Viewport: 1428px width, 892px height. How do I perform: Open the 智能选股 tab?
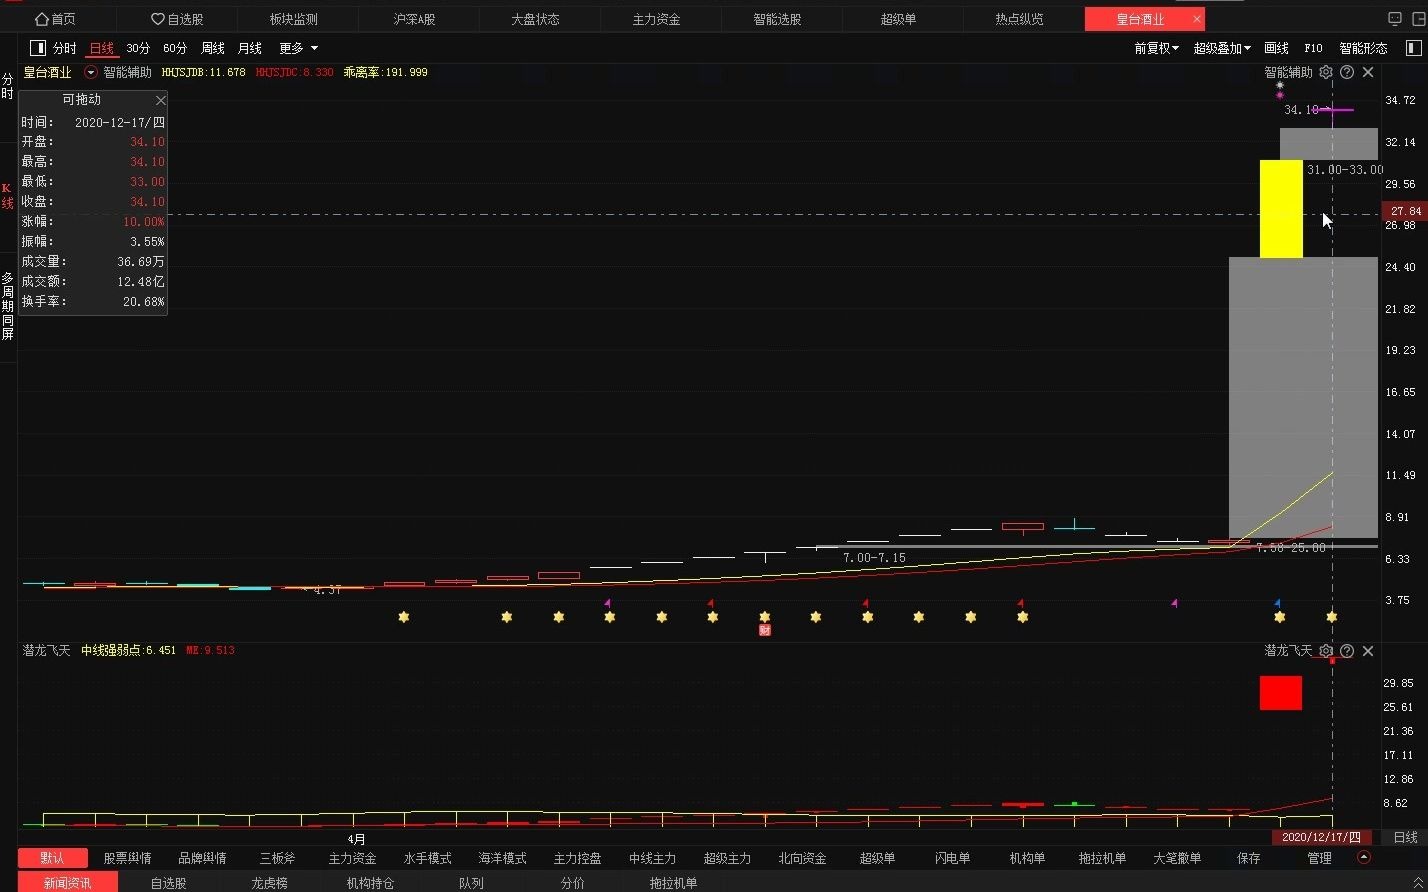pyautogui.click(x=777, y=19)
